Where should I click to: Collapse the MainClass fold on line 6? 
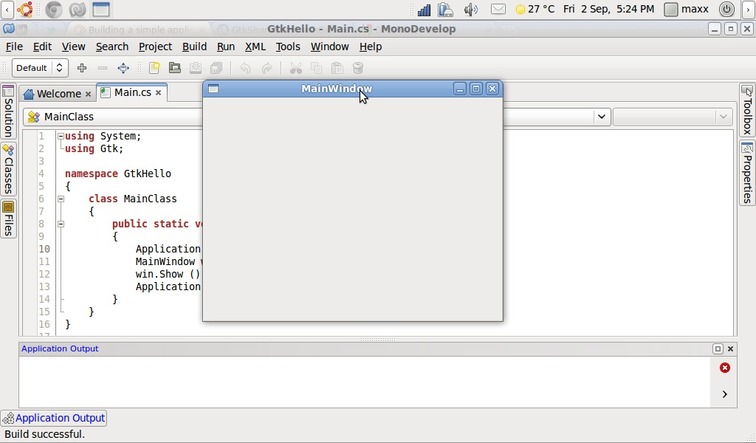click(x=61, y=199)
